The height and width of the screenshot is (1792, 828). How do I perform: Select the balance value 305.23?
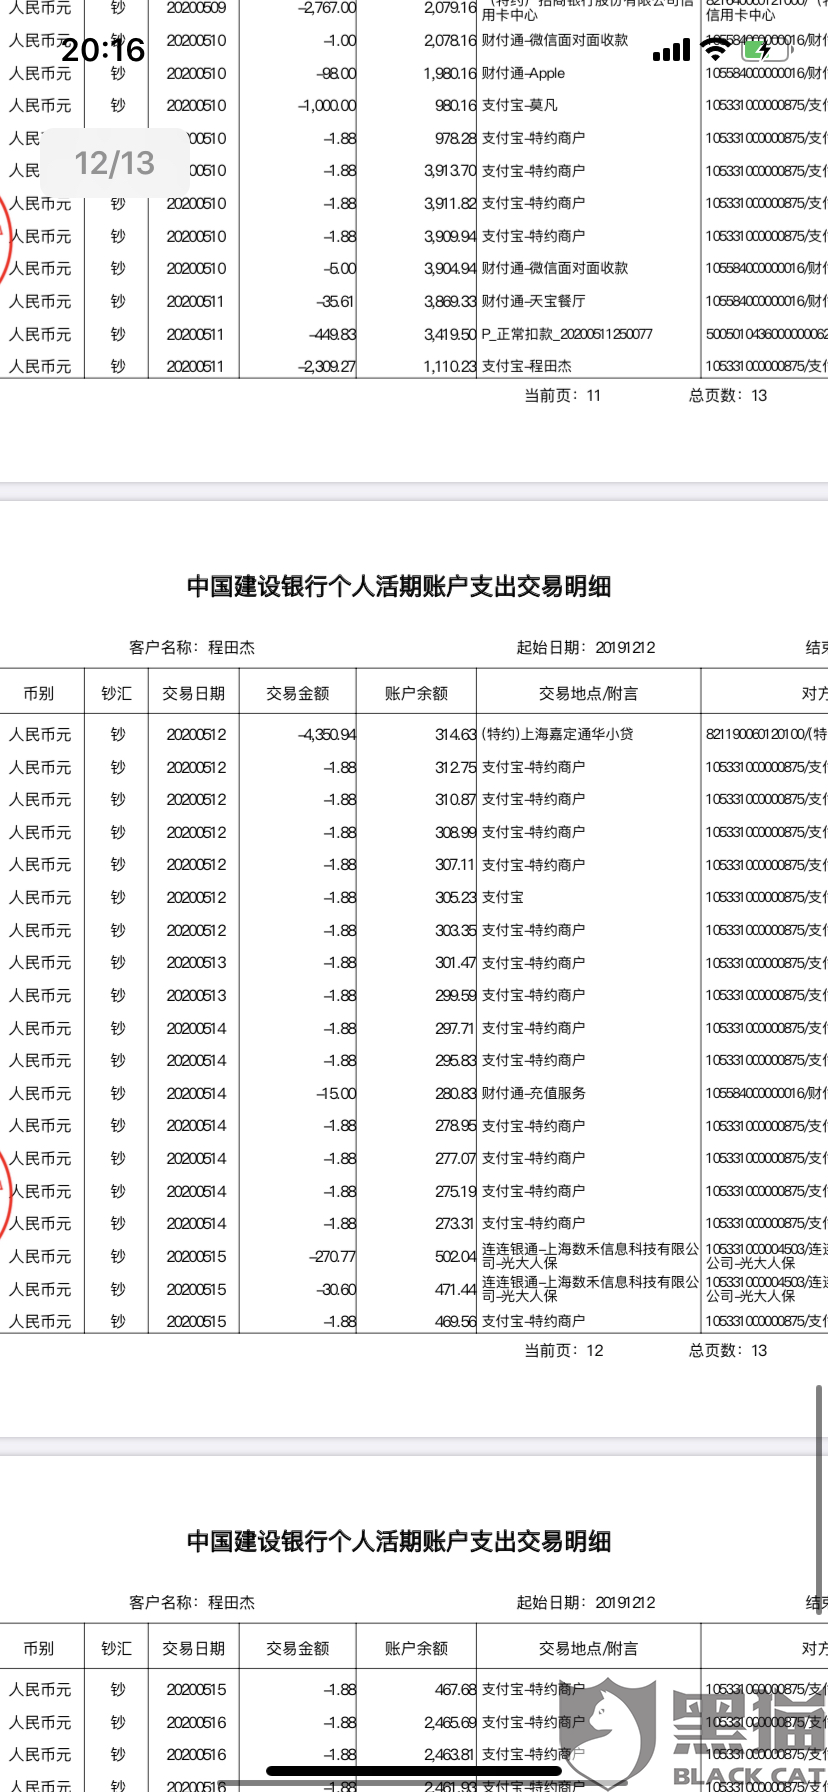(x=456, y=898)
